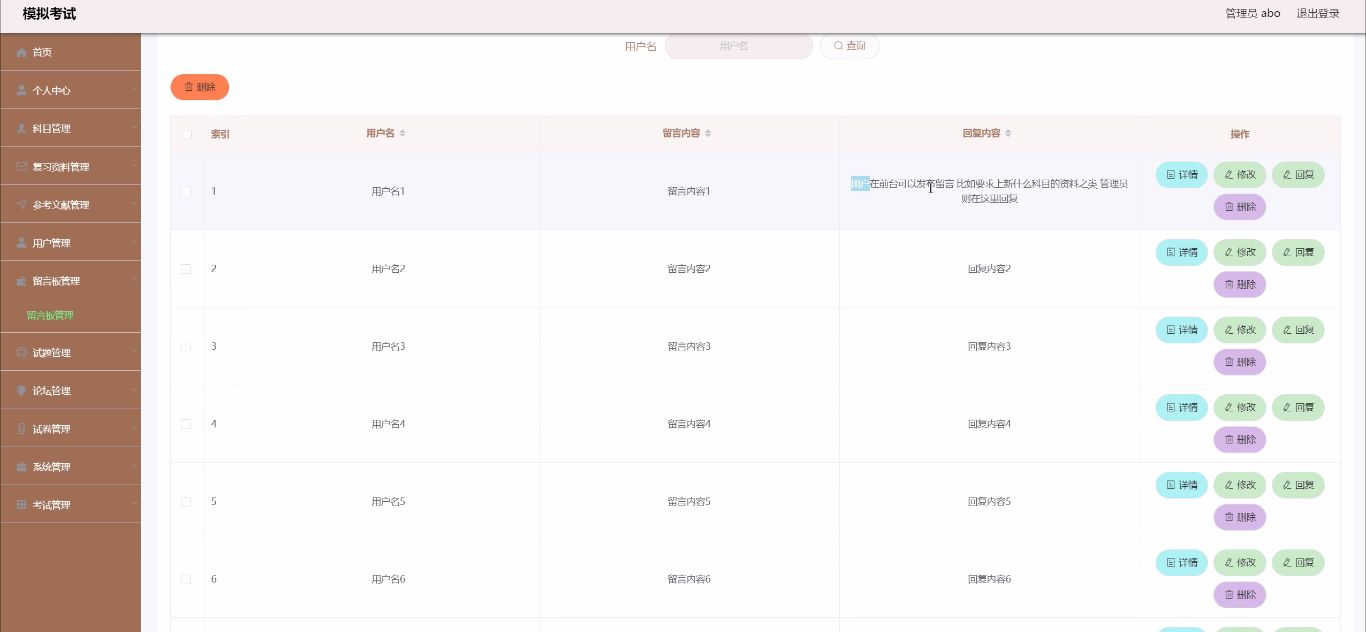
Task: Check the checkbox for row 2
Action: coord(186,269)
